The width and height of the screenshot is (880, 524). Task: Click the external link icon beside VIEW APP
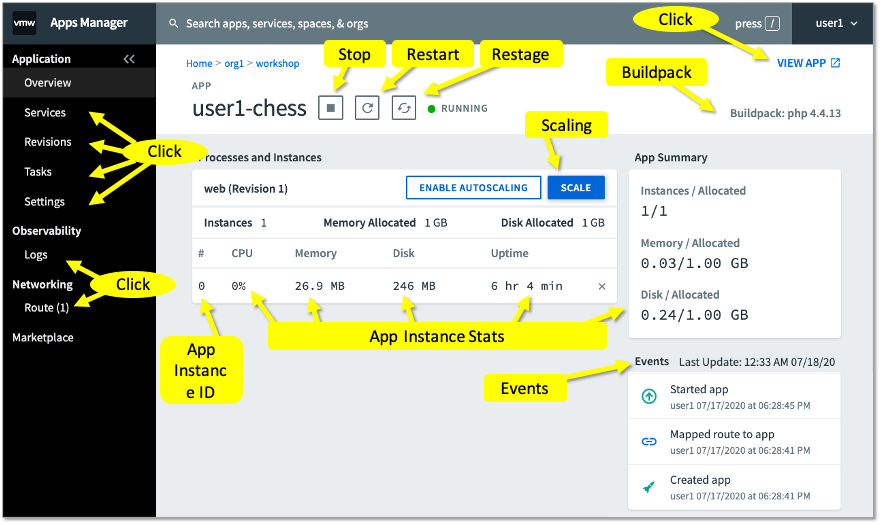pos(836,63)
